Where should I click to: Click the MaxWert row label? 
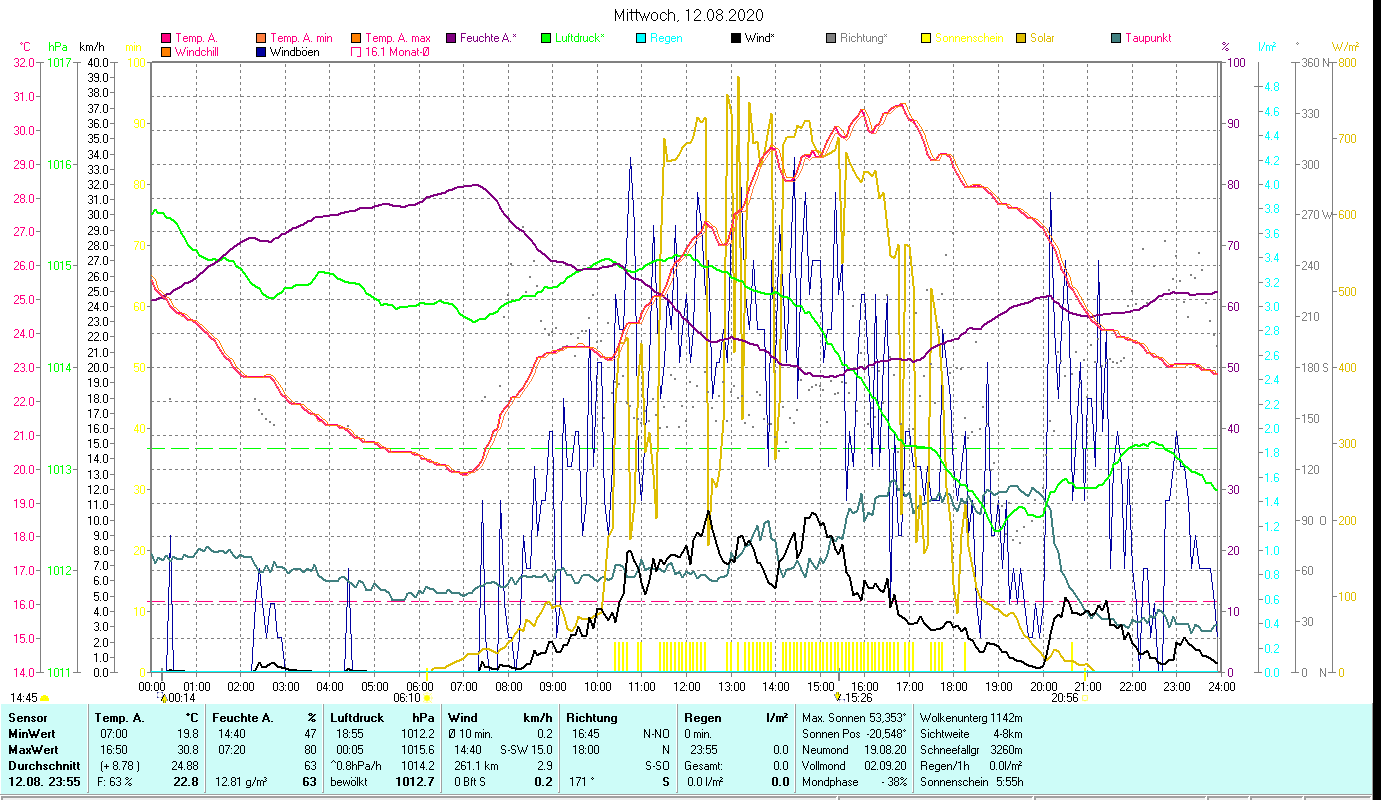coord(33,749)
